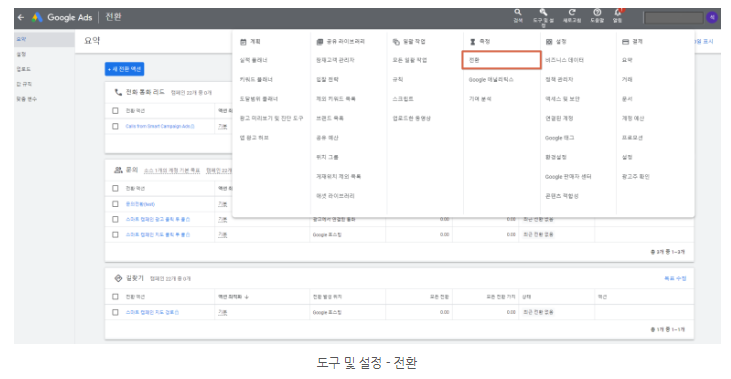Image resolution: width=731 pixels, height=379 pixels.
Task: Open 앱 광고 허브 menu item
Action: (254, 138)
